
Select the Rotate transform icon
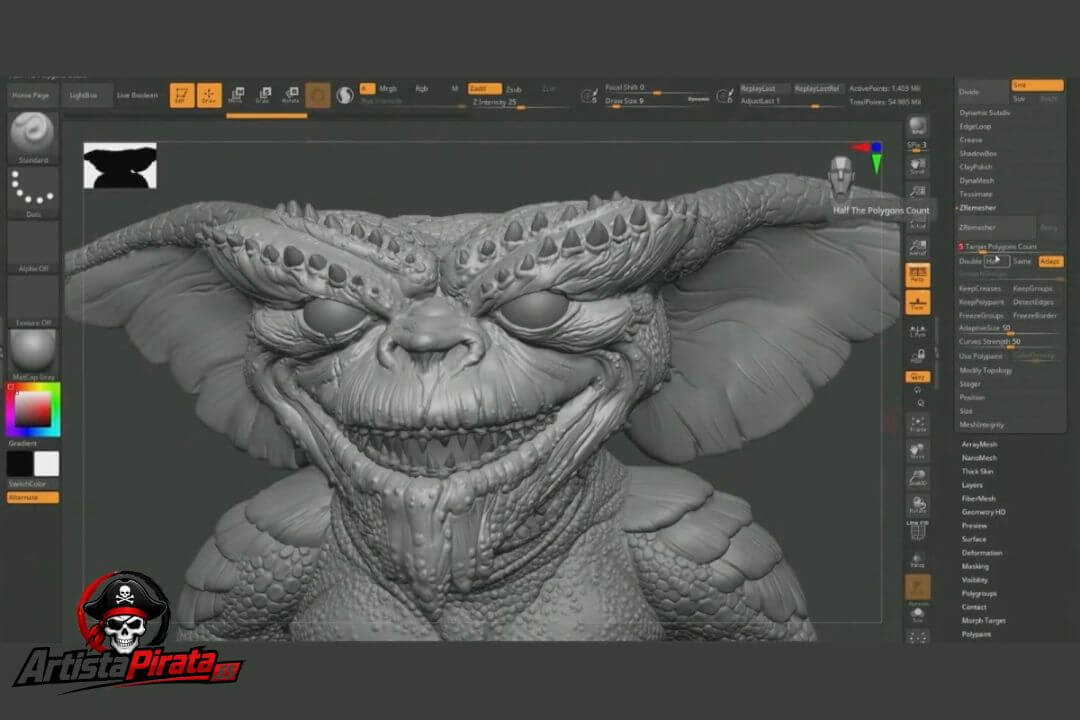point(291,95)
